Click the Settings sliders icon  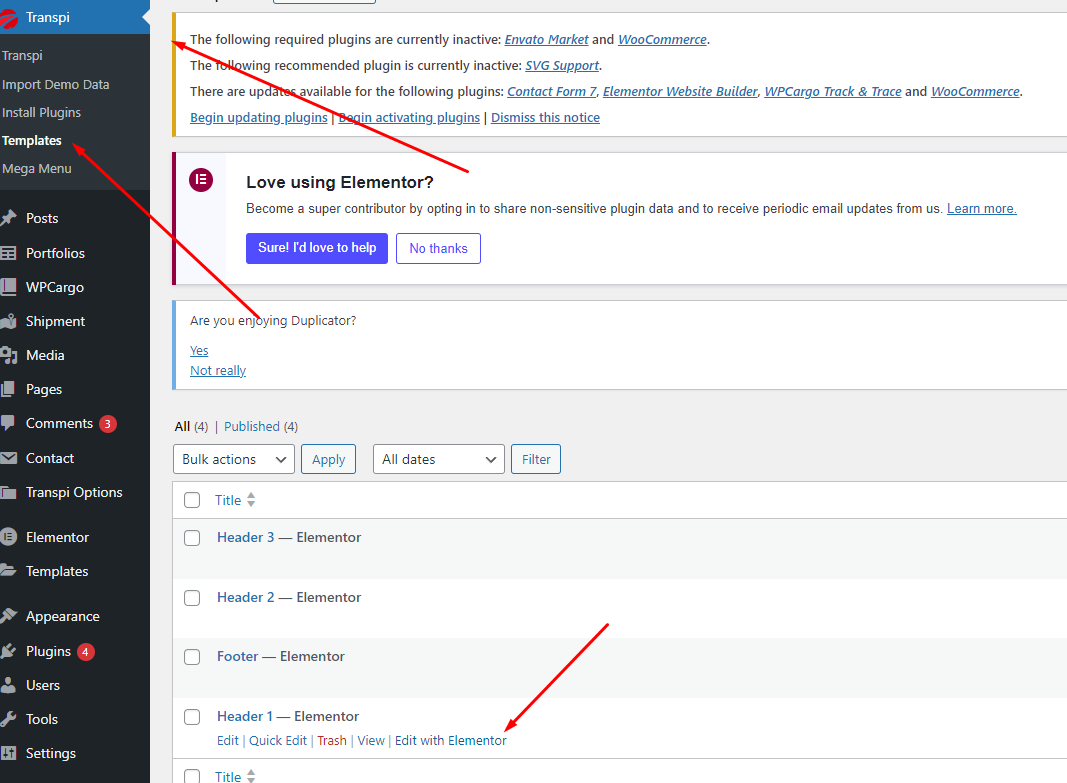pos(8,753)
